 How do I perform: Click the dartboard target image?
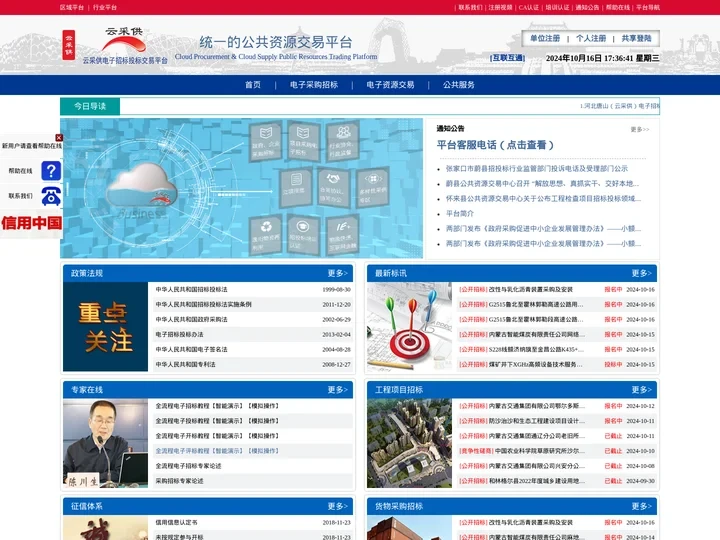(x=410, y=326)
